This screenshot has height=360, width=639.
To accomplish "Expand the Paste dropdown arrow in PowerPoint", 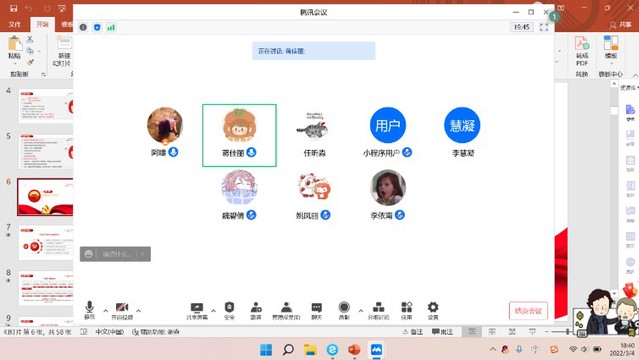I will (15, 64).
